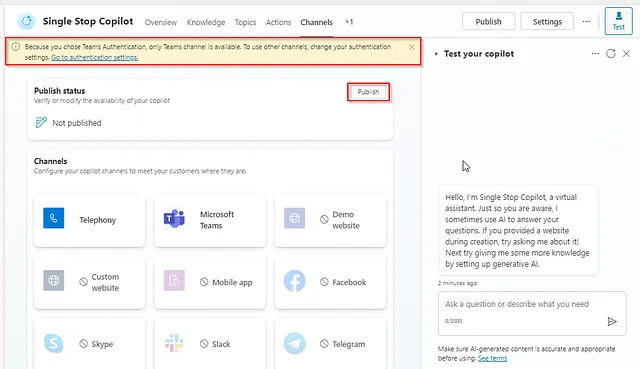Image resolution: width=640 pixels, height=369 pixels.
Task: Open the Telephony channel tile
Action: [89, 220]
